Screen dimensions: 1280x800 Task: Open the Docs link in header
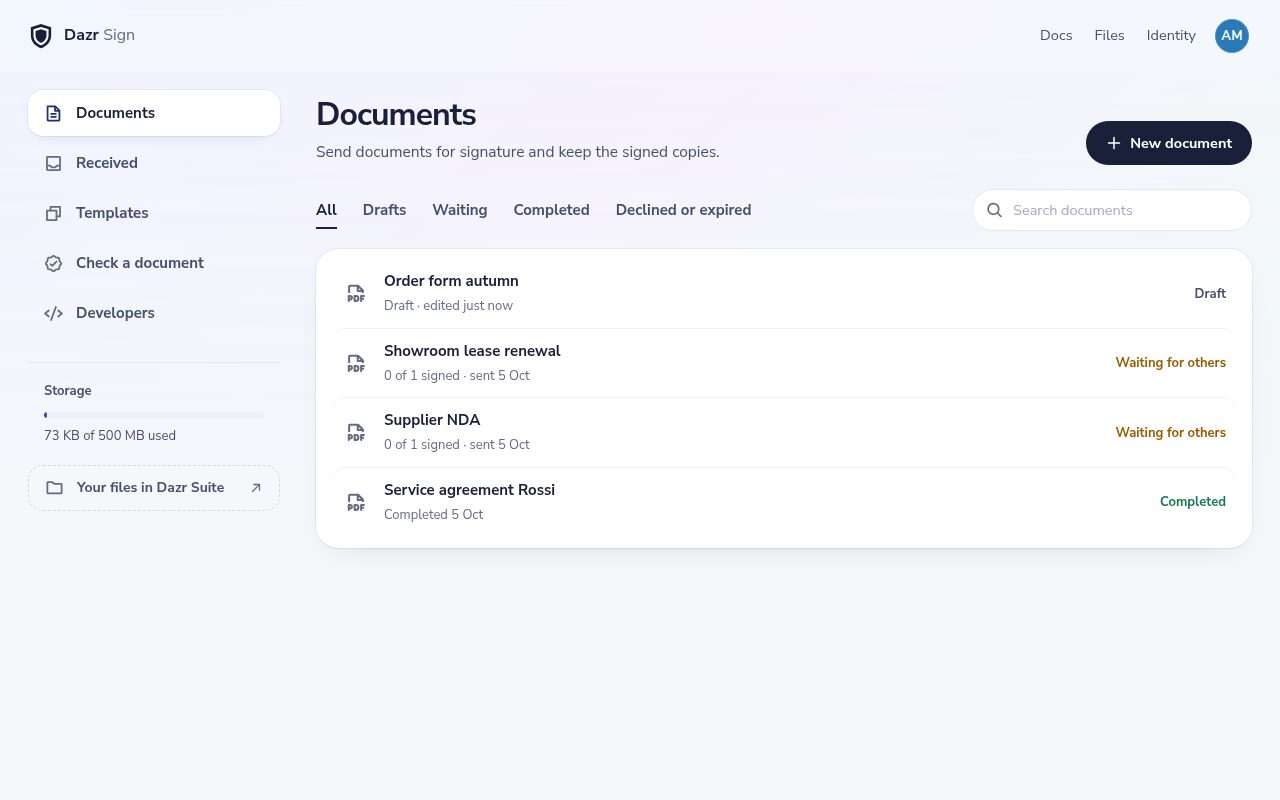coord(1056,36)
